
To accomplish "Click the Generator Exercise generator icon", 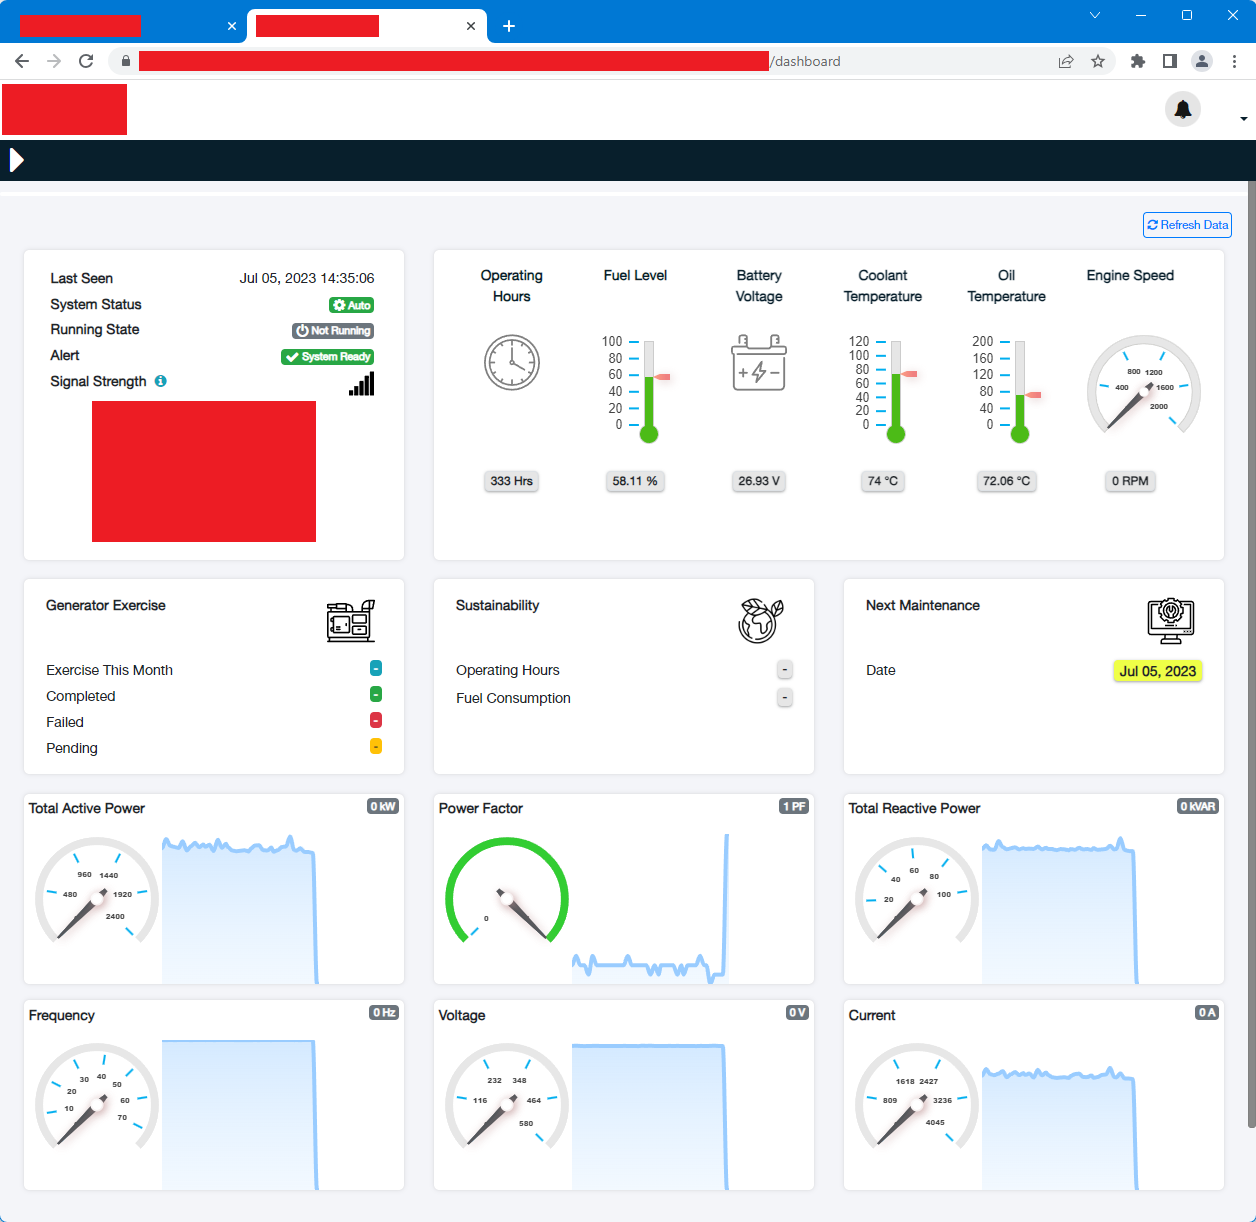I will [x=350, y=621].
